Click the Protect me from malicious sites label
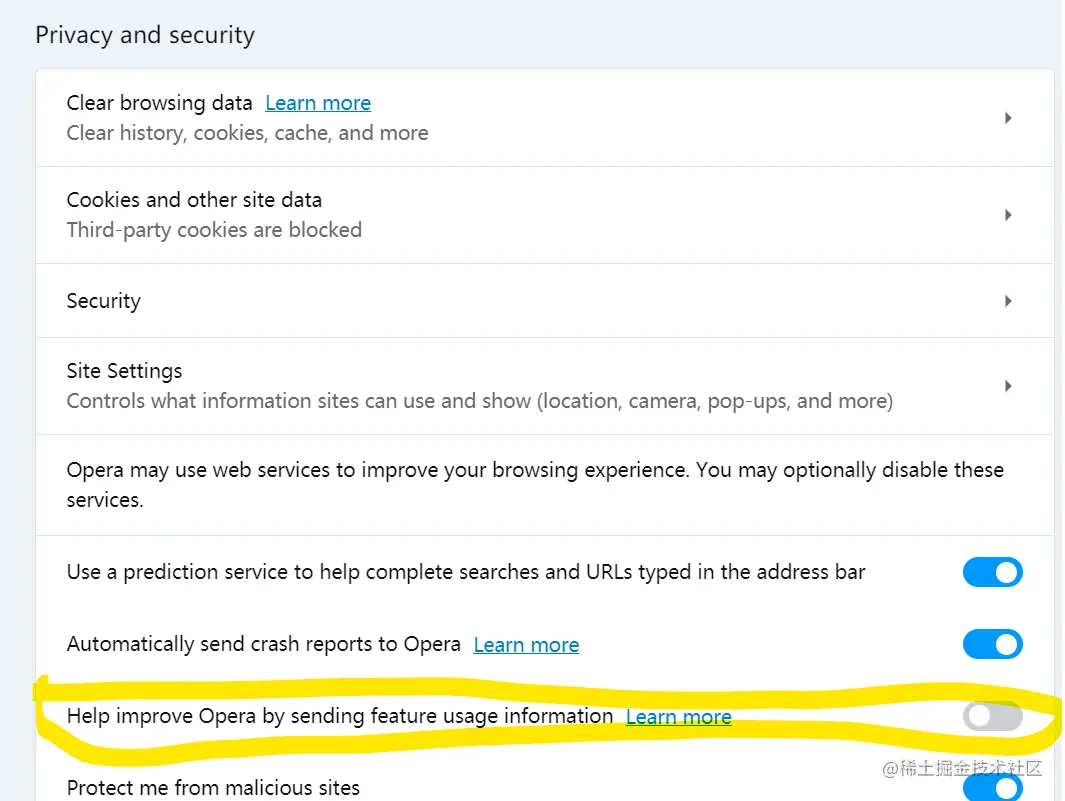This screenshot has width=1065, height=801. click(213, 788)
